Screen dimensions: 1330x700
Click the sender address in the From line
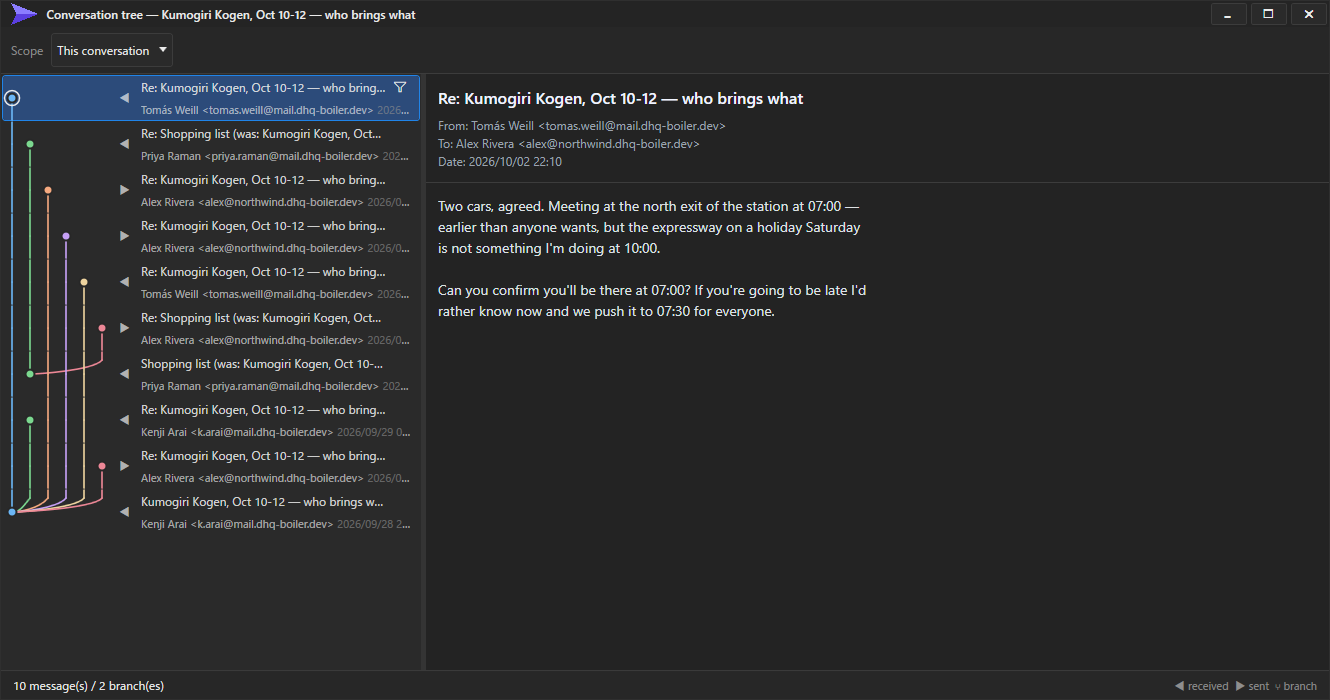click(632, 126)
